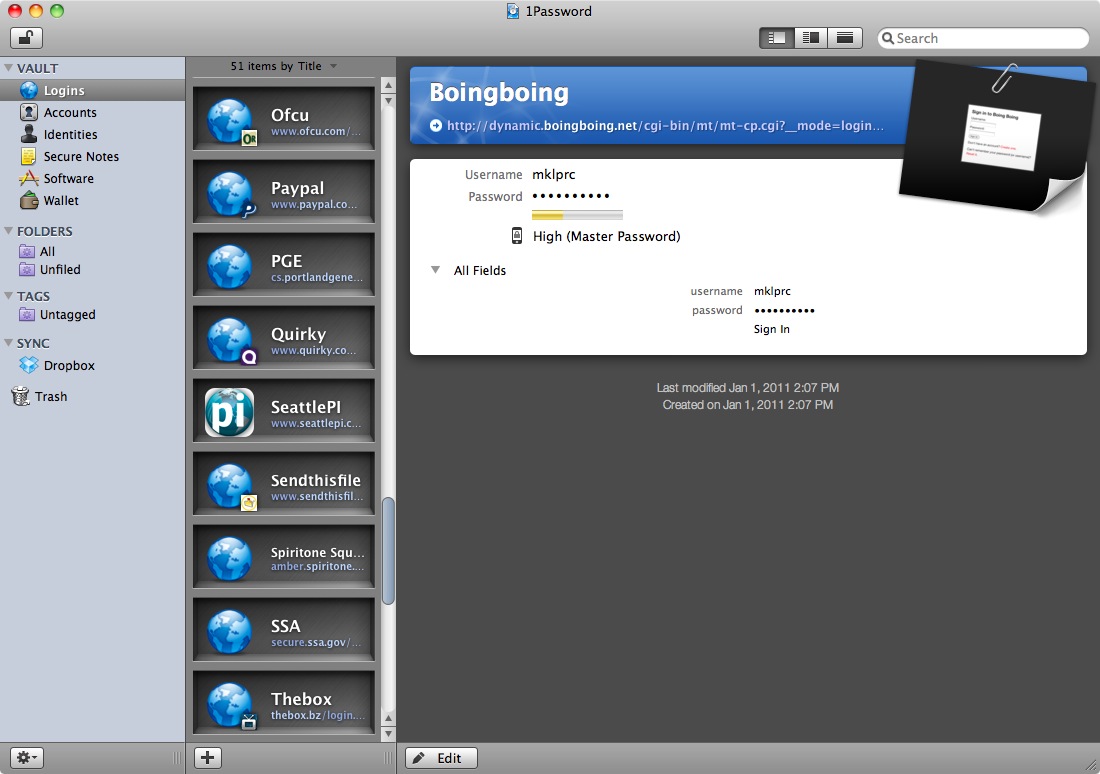Click the Boingboing title heading
Viewport: 1100px width, 774px height.
point(499,93)
